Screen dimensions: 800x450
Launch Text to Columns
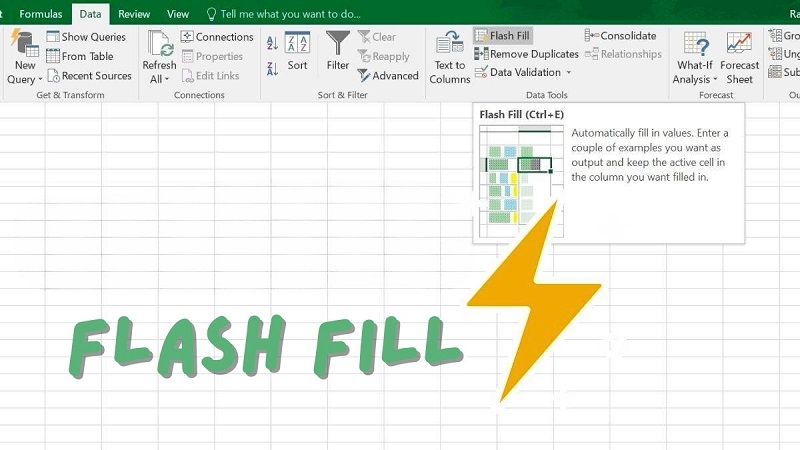click(x=449, y=56)
